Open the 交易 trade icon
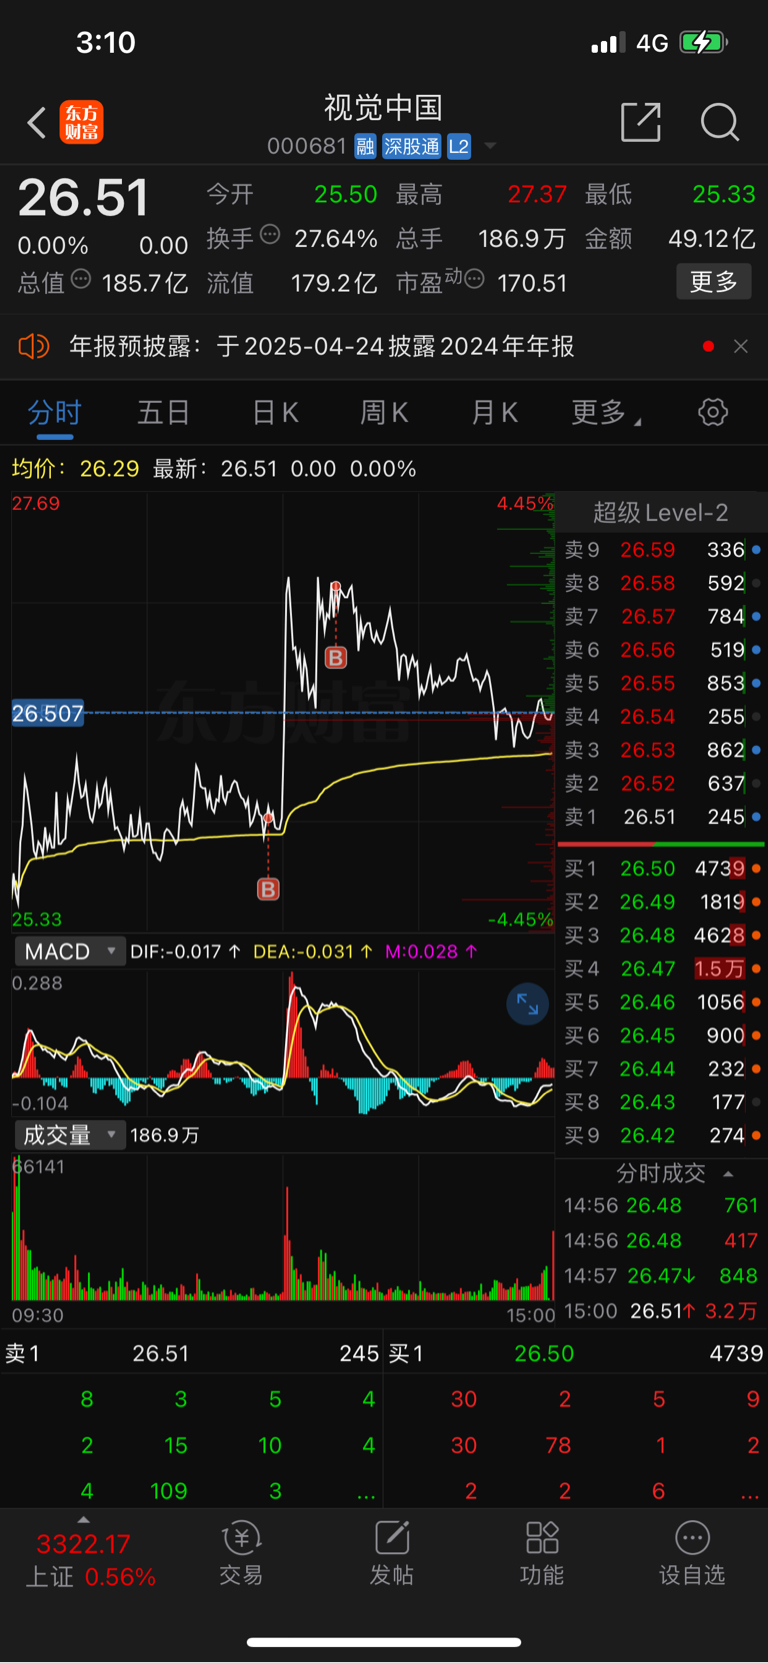Screen dimensions: 768x1663 click(241, 1553)
